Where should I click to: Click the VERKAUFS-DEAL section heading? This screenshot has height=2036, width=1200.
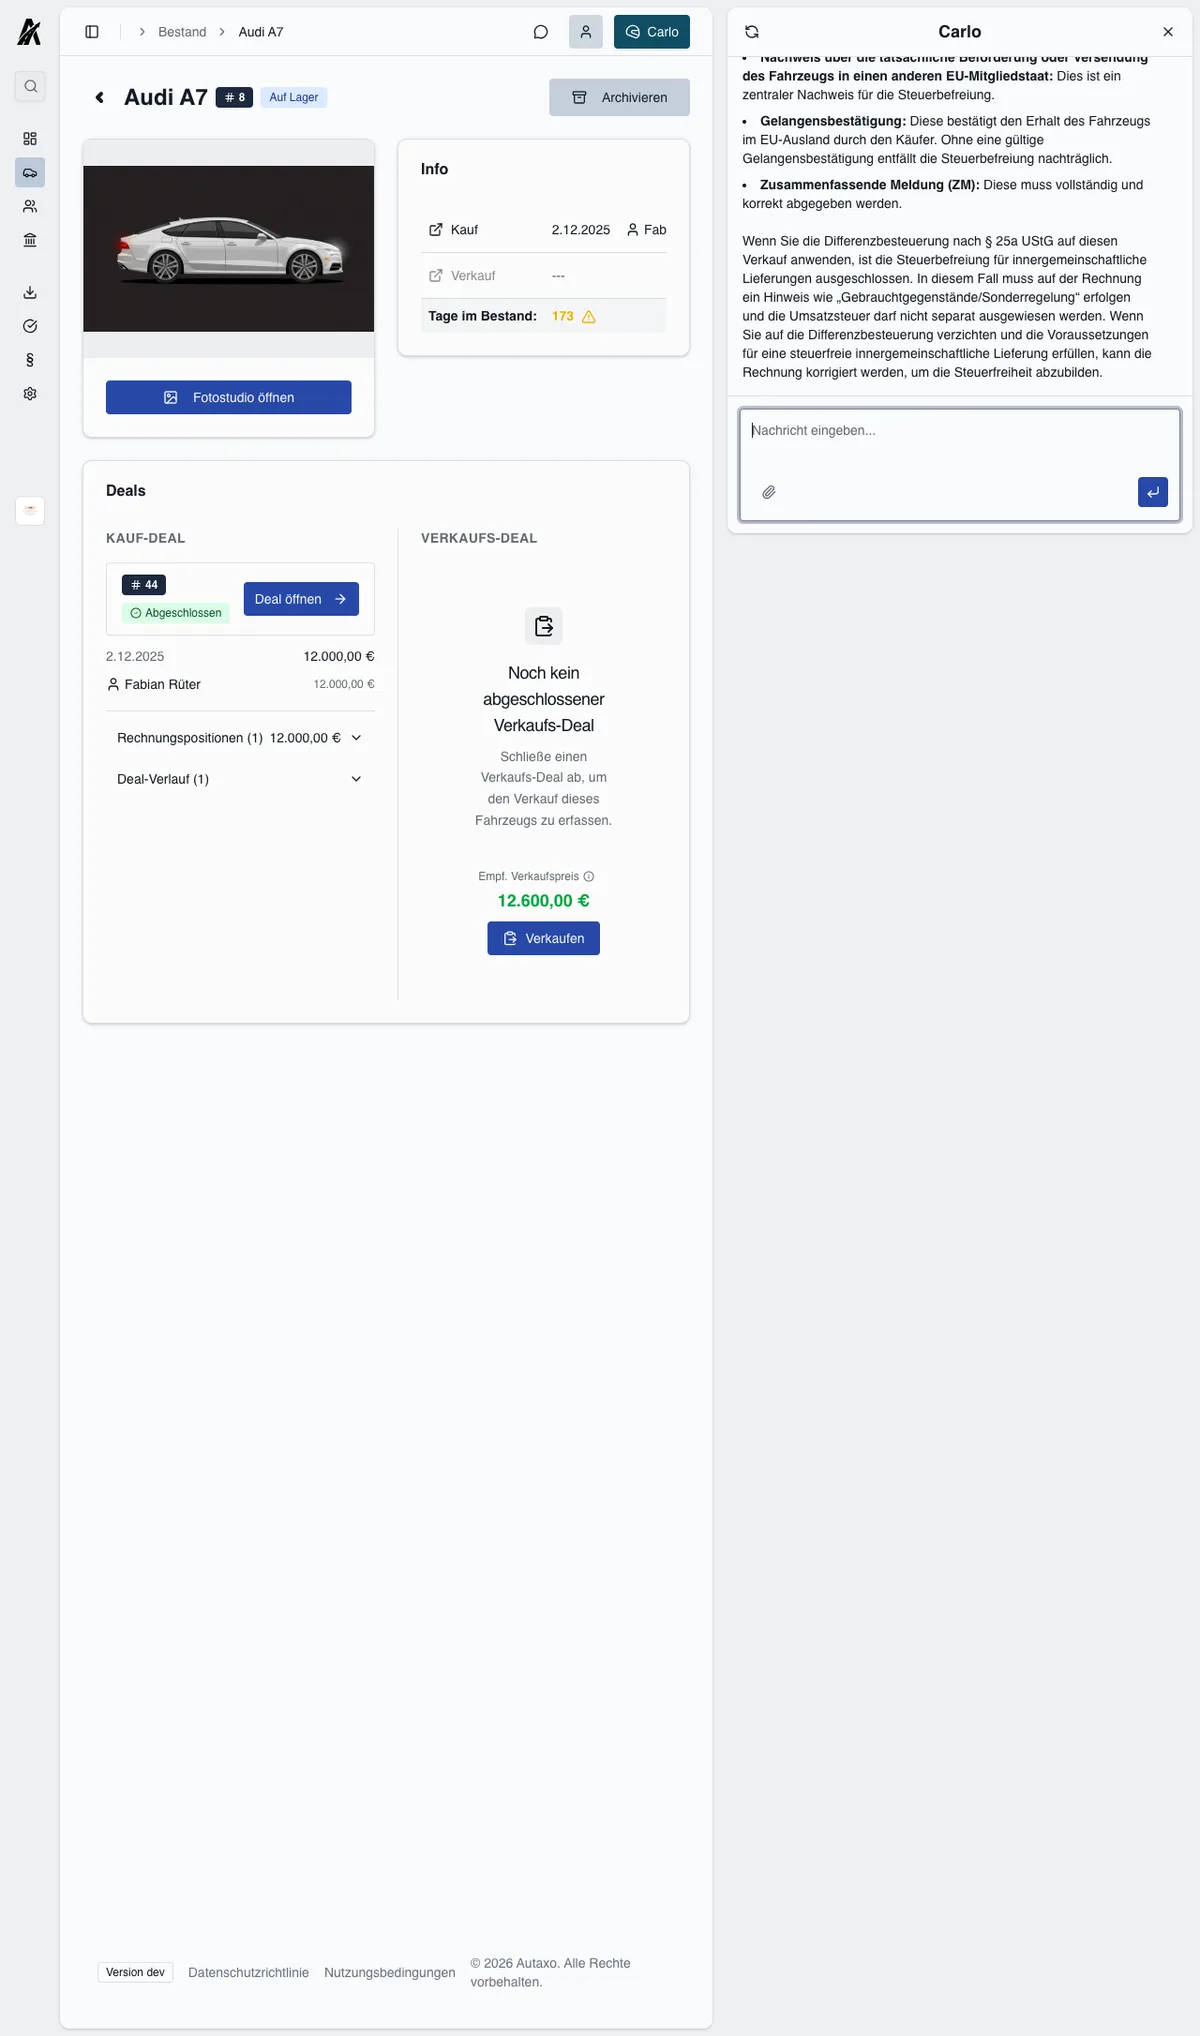479,539
